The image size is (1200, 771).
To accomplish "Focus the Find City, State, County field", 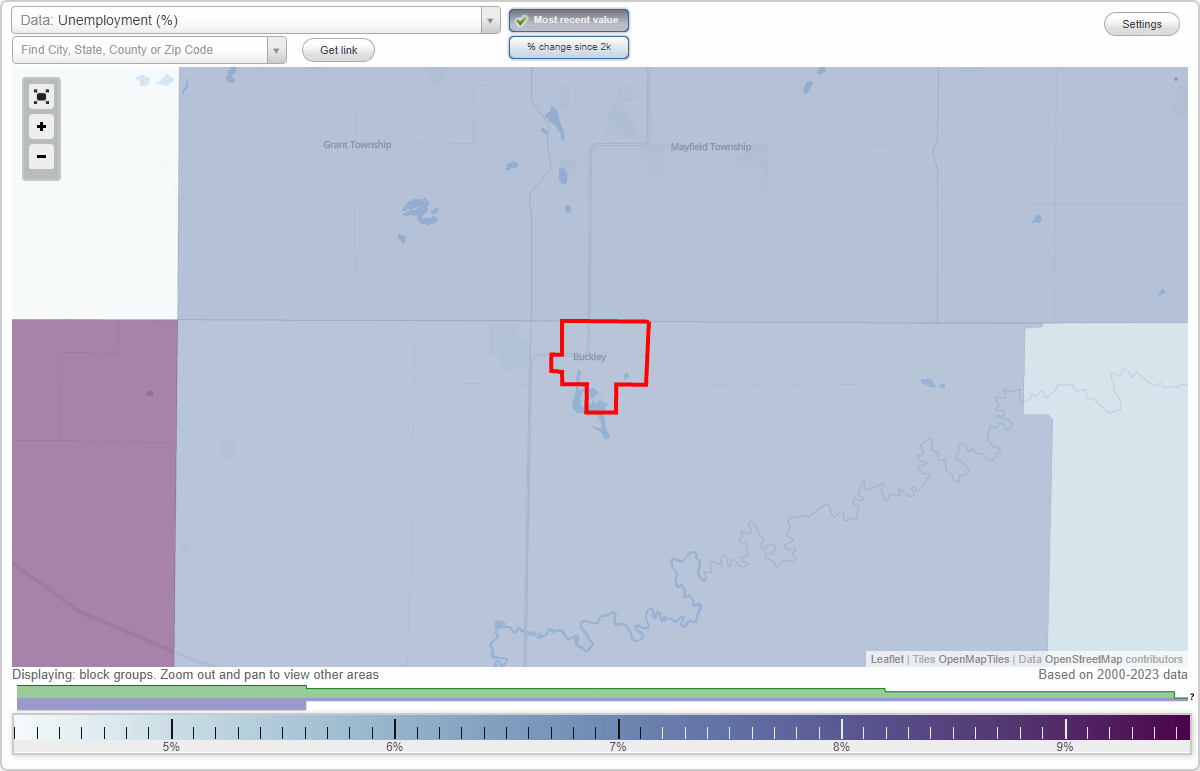I will [140, 50].
